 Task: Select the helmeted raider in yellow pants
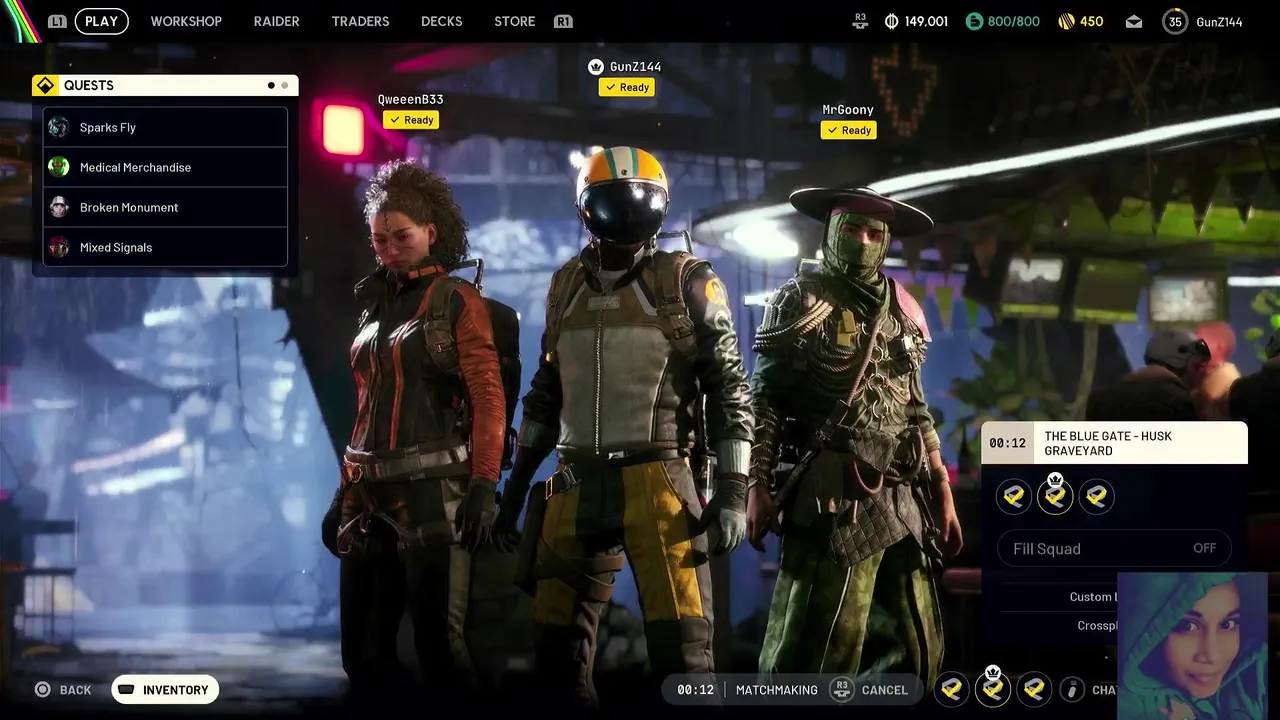(632, 420)
